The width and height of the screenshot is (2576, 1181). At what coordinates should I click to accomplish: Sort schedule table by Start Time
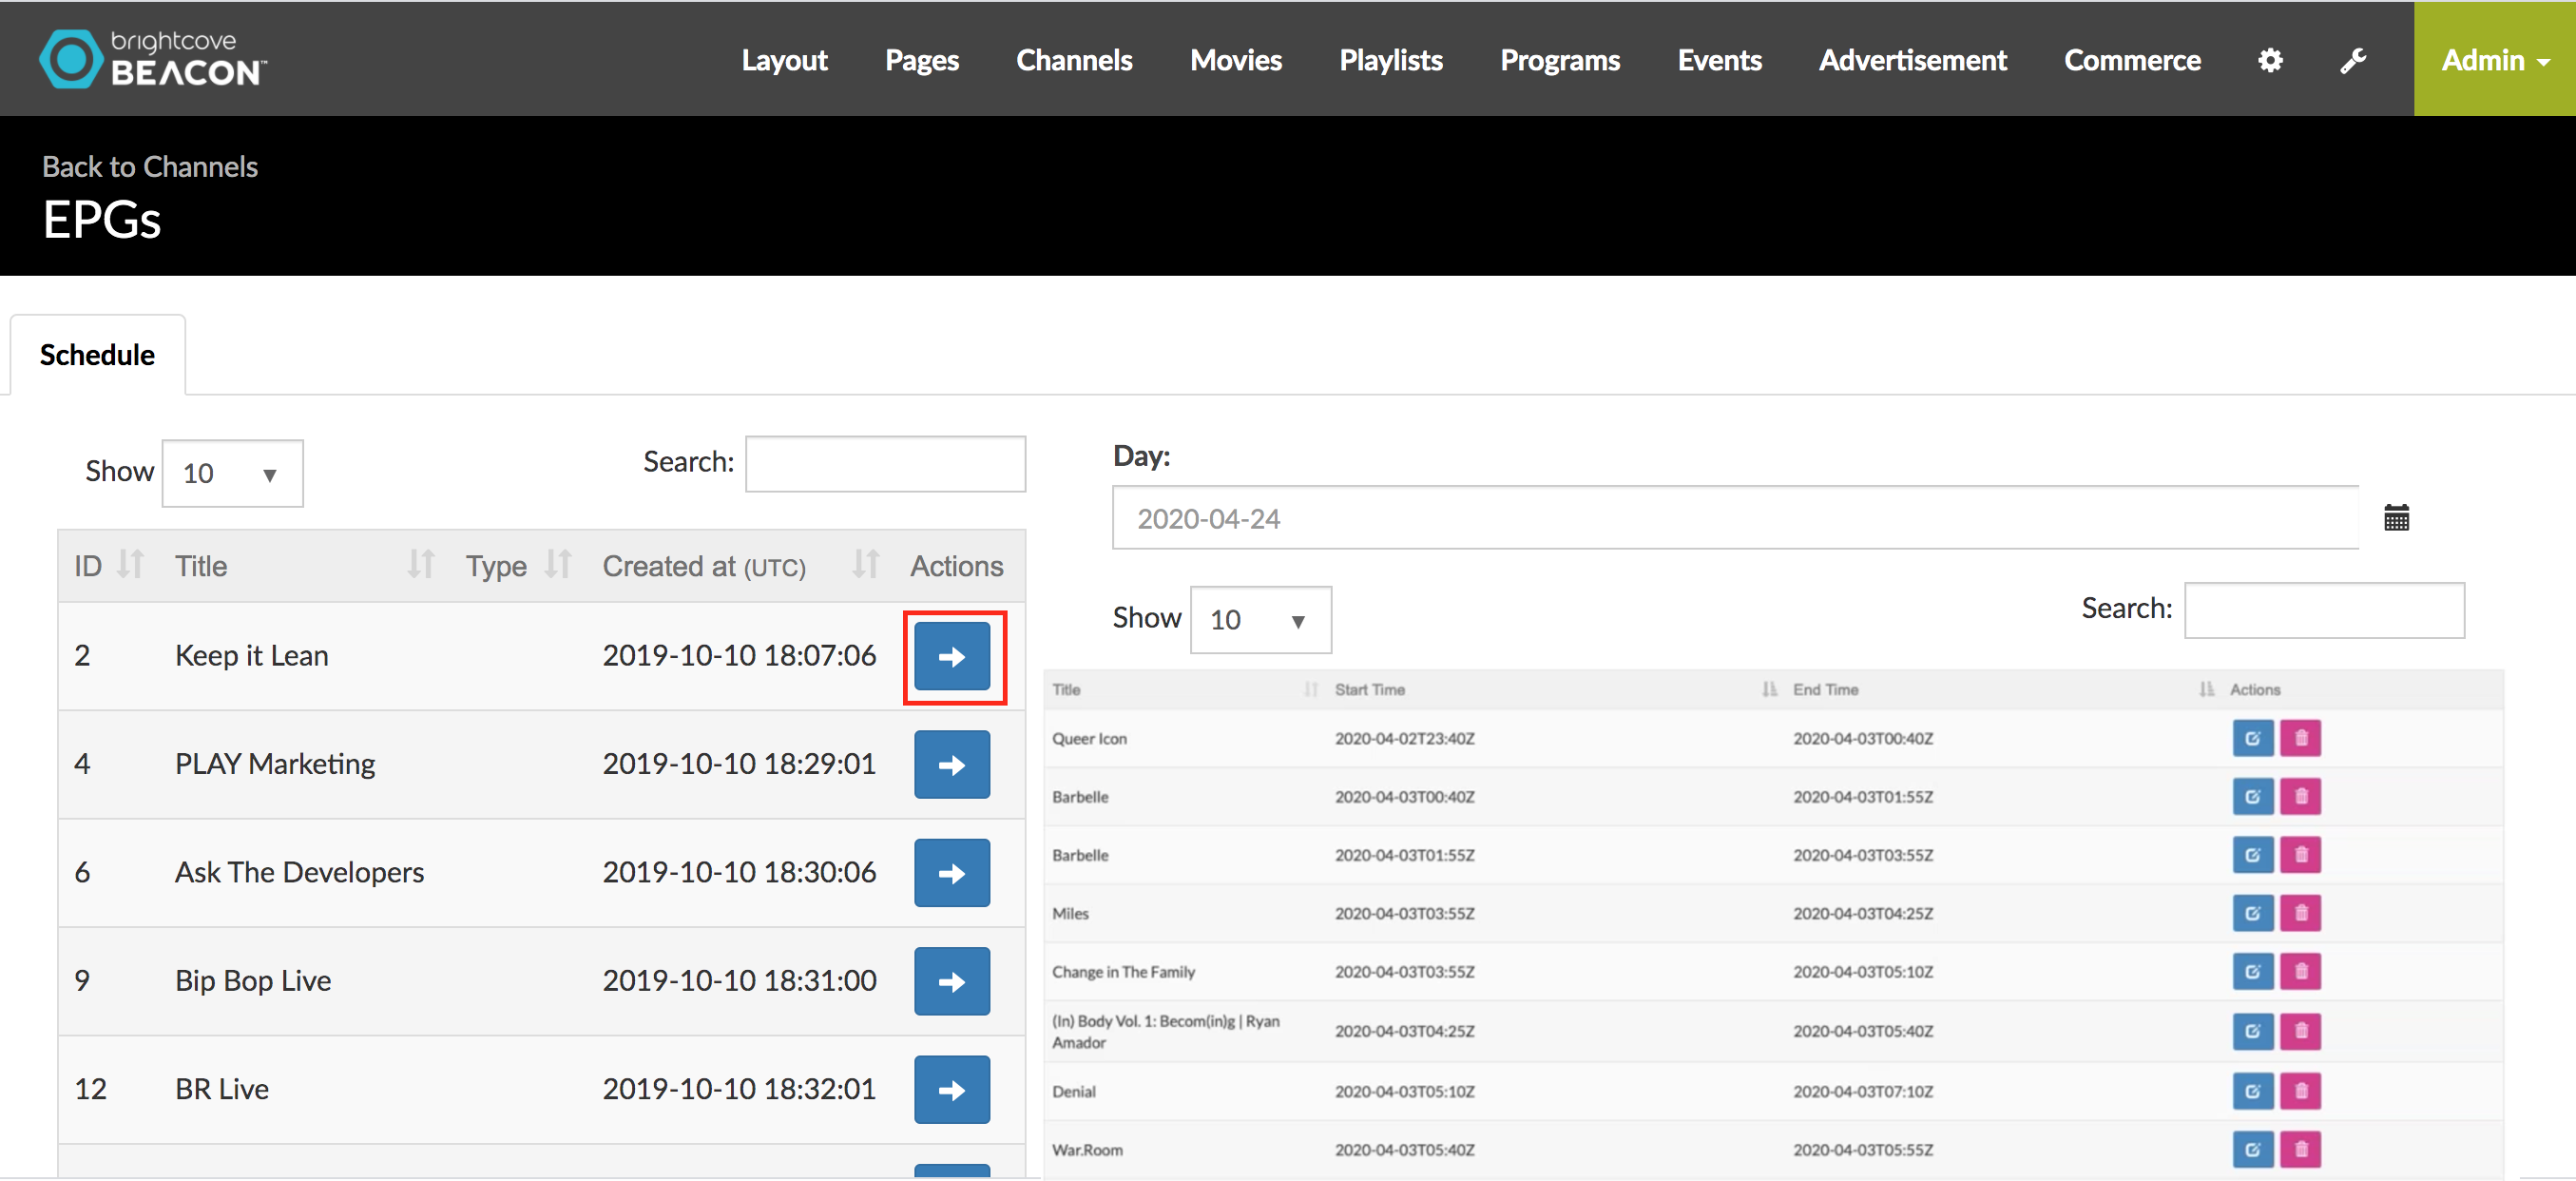(x=1769, y=689)
